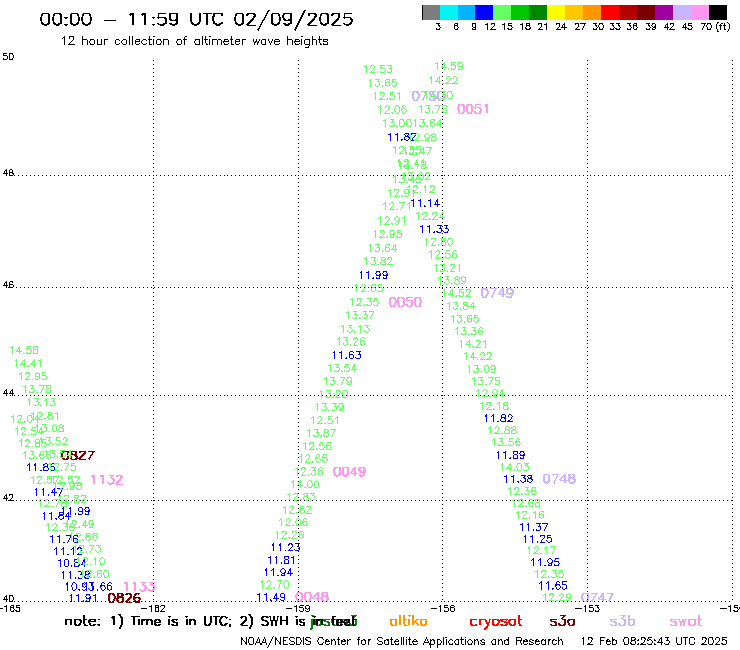Viewport: 740px width, 650px height.
Task: Click the pink time marker '1132'
Action: click(107, 480)
